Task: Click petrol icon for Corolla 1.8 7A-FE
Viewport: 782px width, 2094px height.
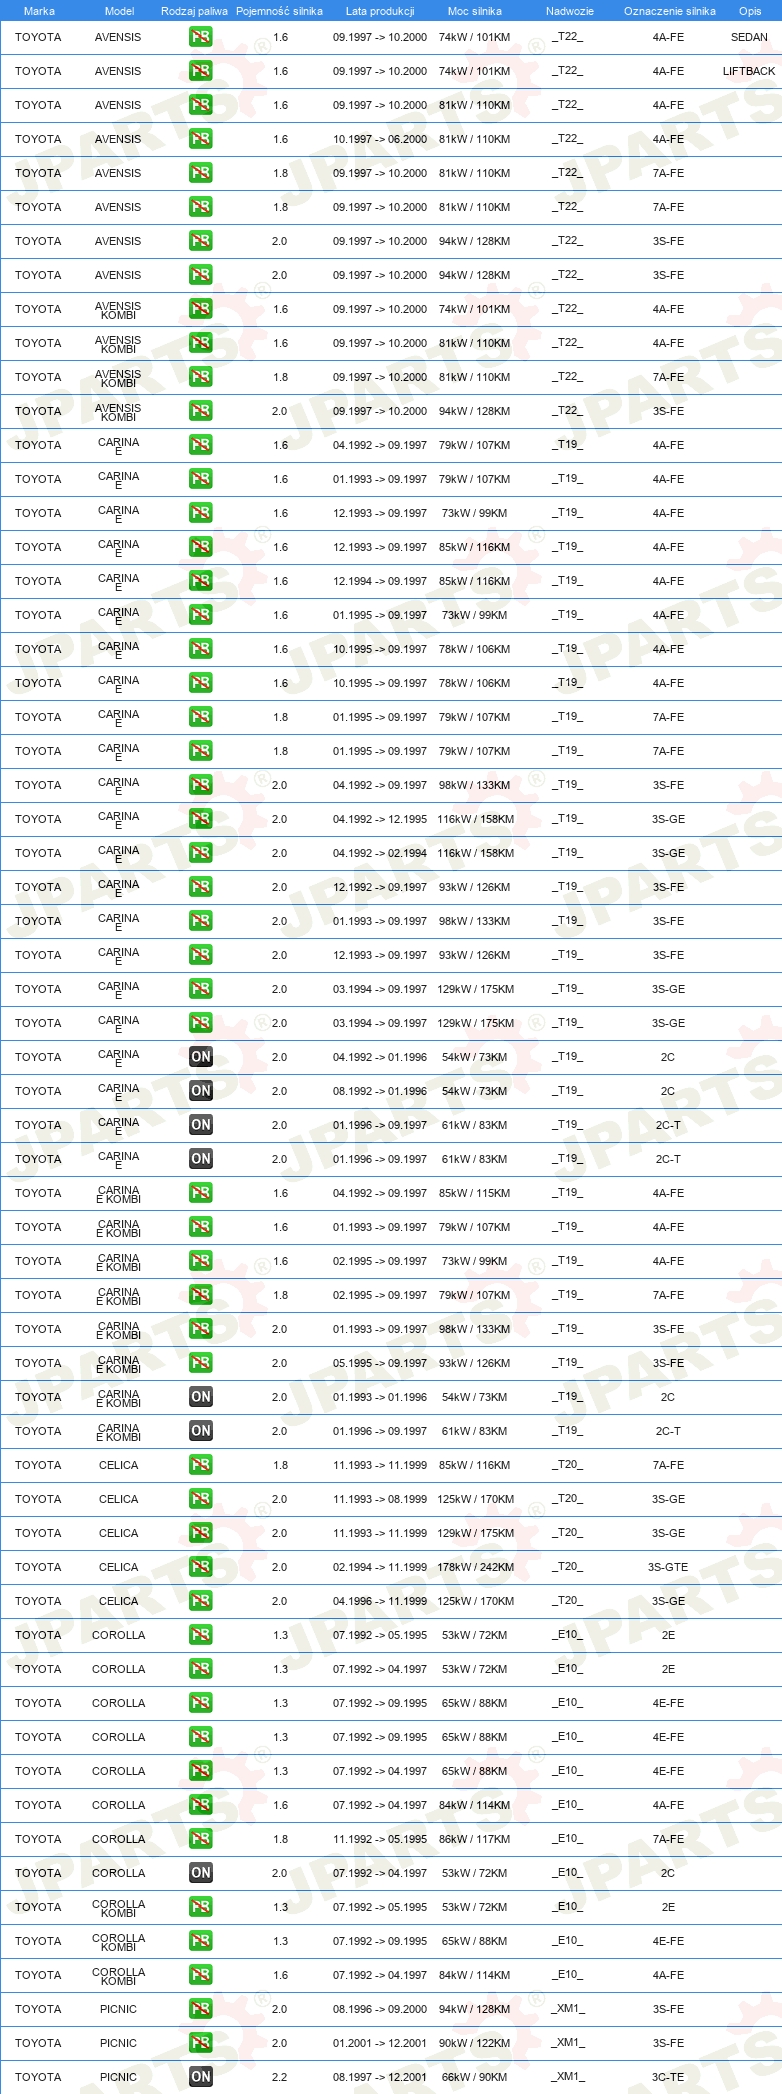Action: [201, 1839]
